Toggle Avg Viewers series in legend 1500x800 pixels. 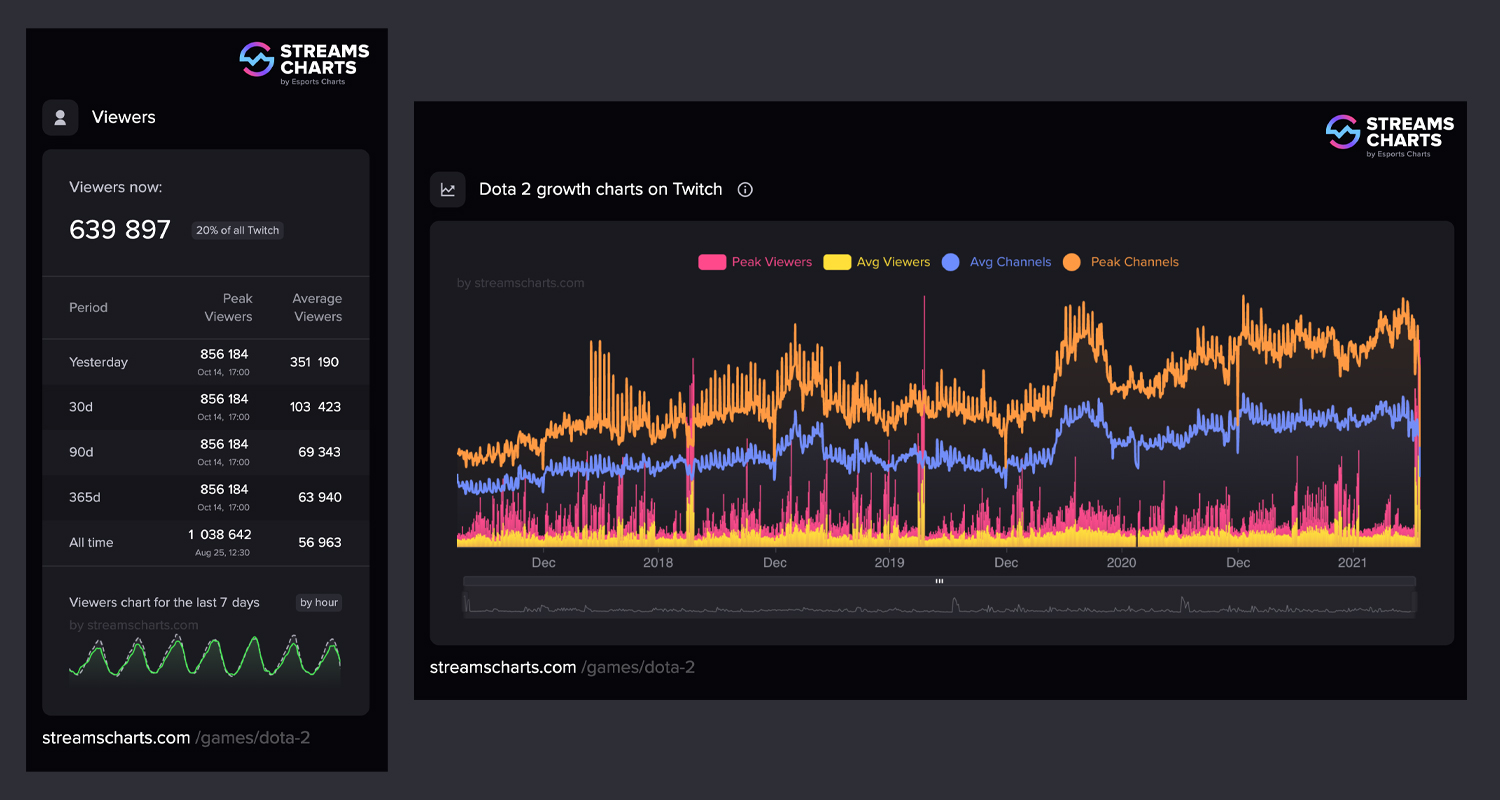(x=877, y=262)
